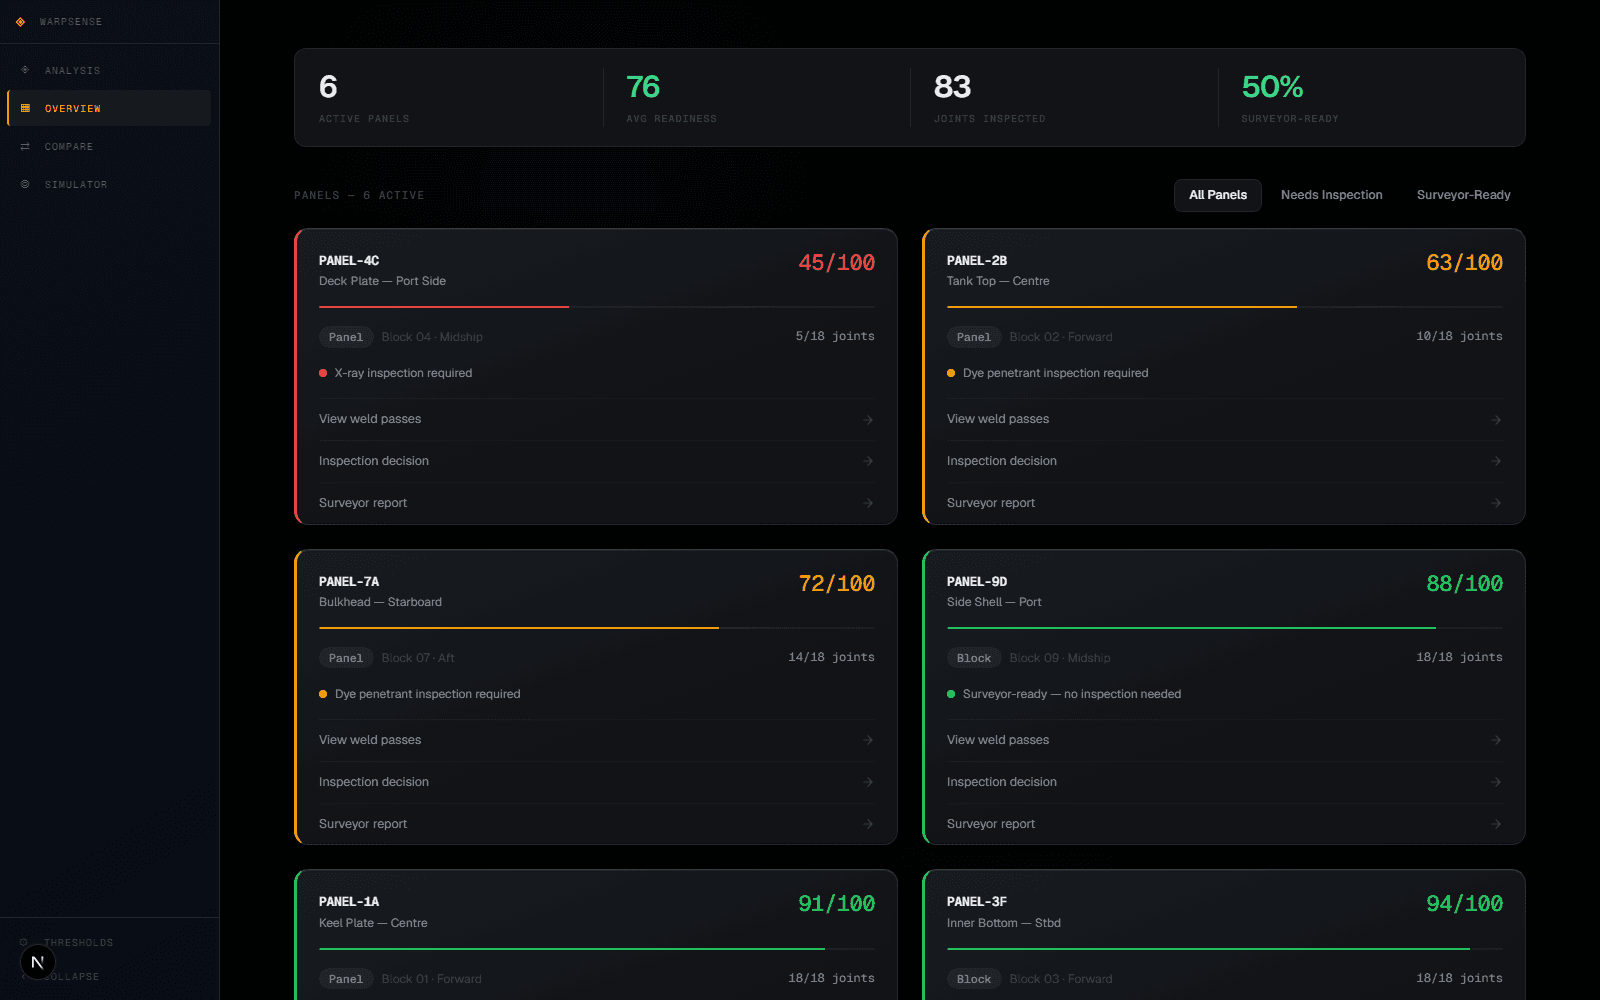Click the 72/100 score on PANEL-7A
This screenshot has width=1600, height=1000.
click(x=836, y=584)
